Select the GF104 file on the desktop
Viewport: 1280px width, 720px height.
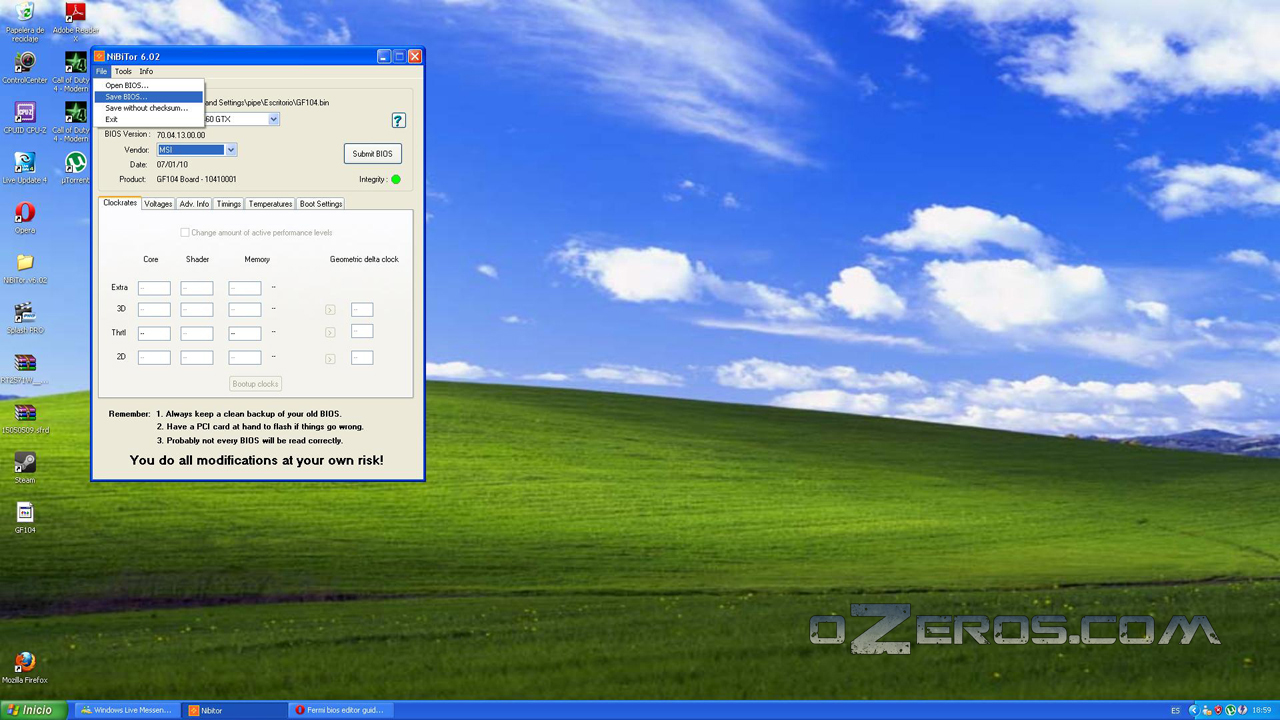(25, 518)
